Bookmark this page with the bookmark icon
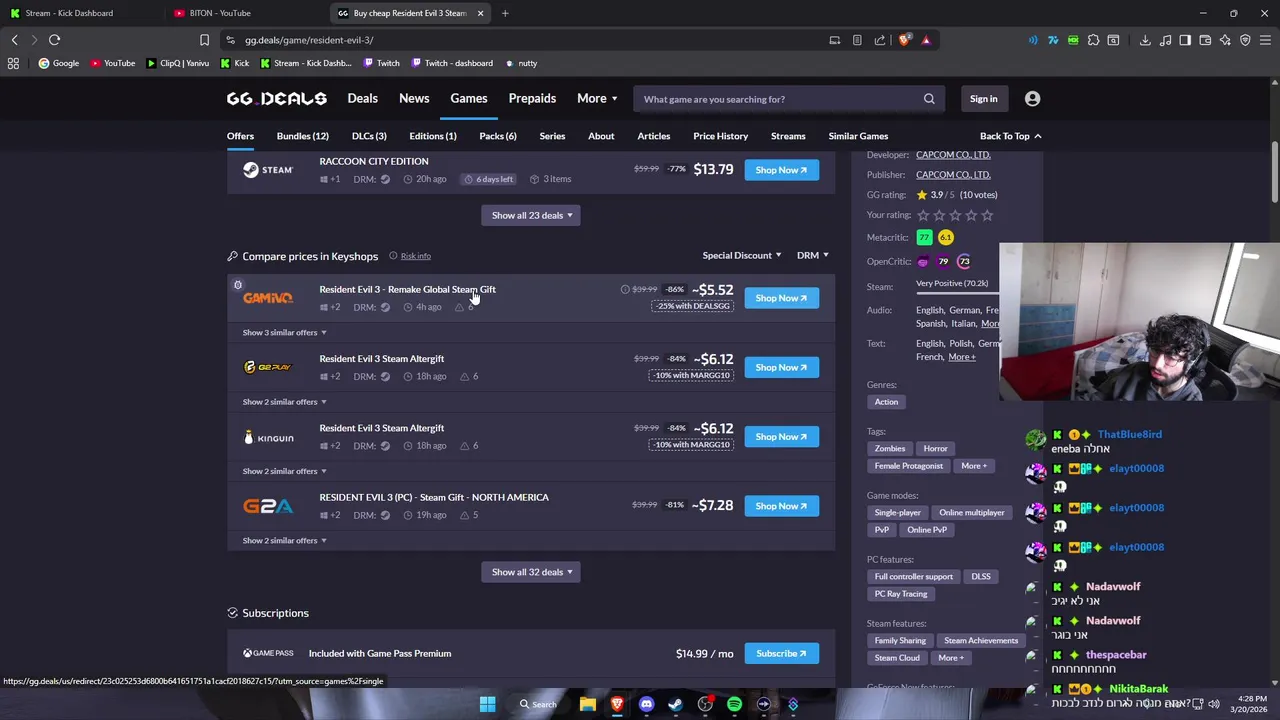1280x720 pixels. click(x=204, y=40)
